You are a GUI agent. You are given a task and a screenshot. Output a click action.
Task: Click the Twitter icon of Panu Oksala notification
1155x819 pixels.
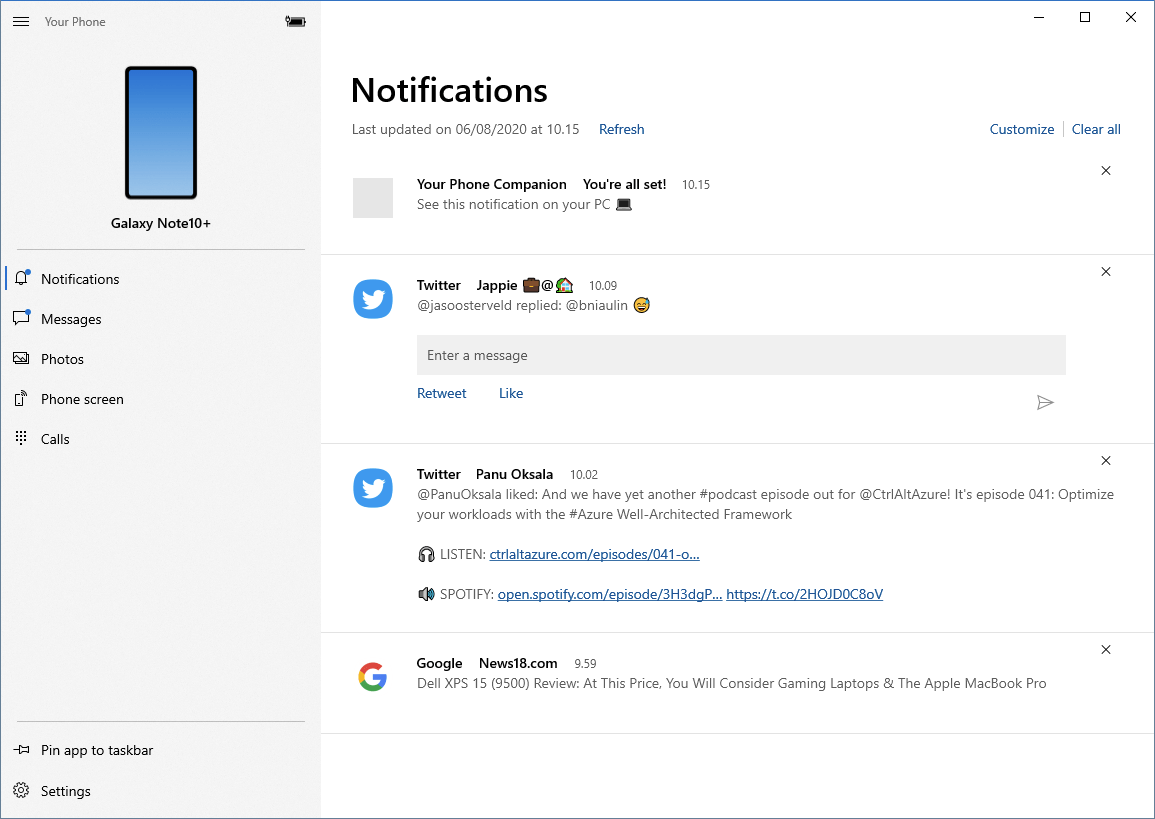(373, 488)
